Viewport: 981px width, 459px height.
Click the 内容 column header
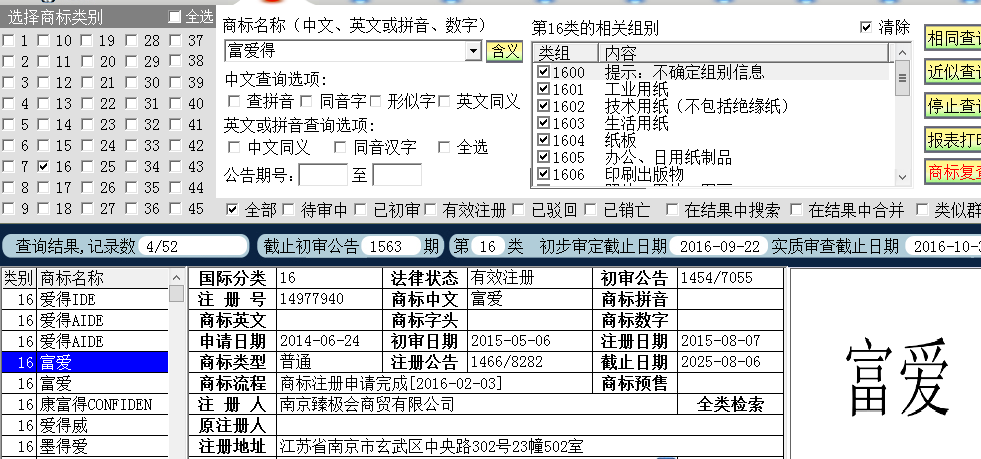(743, 53)
